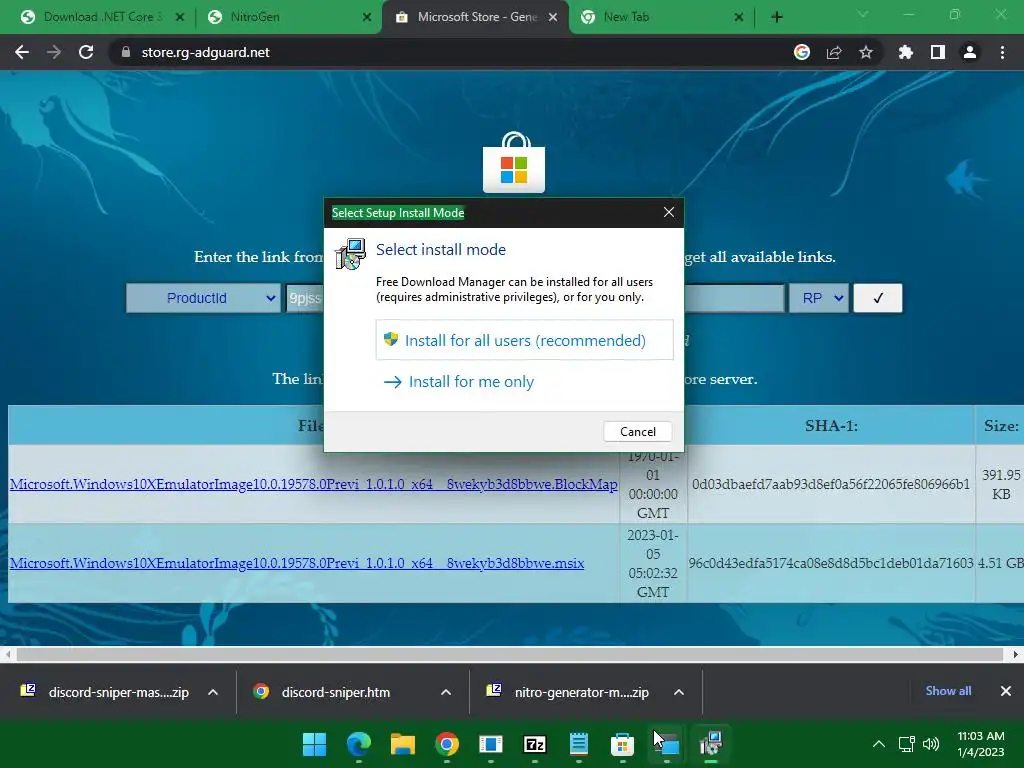Viewport: 1024px width, 768px height.
Task: Share this page icon
Action: tap(834, 52)
